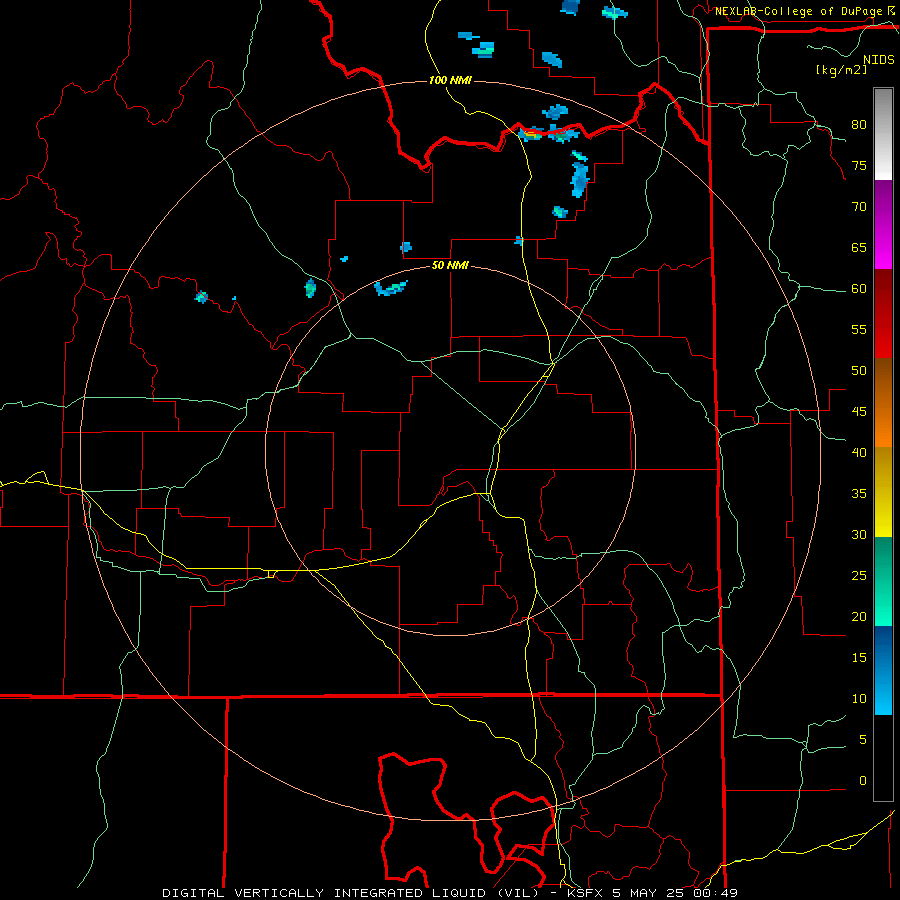
Task: Click the 5 scale value on color bar
Action: point(863,739)
